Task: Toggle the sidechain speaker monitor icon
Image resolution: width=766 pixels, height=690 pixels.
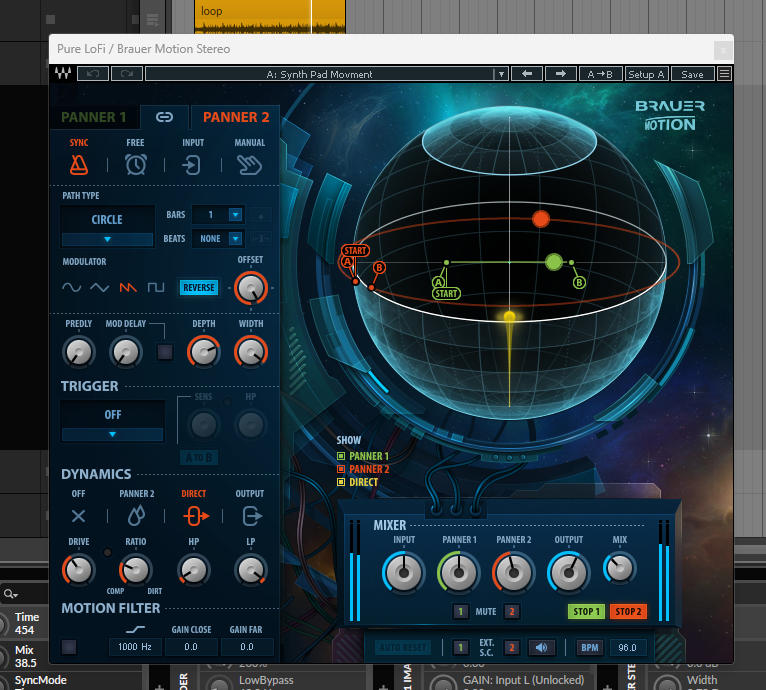Action: coord(541,647)
